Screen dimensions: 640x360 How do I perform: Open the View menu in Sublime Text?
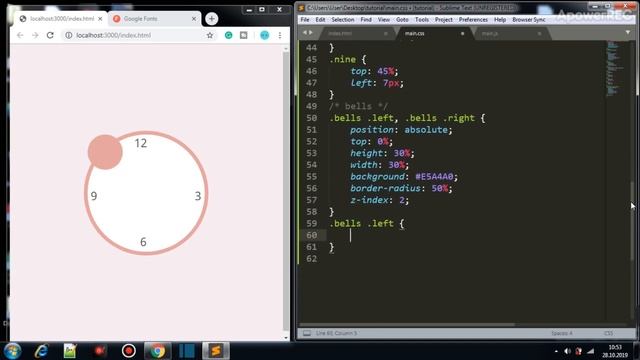(384, 20)
